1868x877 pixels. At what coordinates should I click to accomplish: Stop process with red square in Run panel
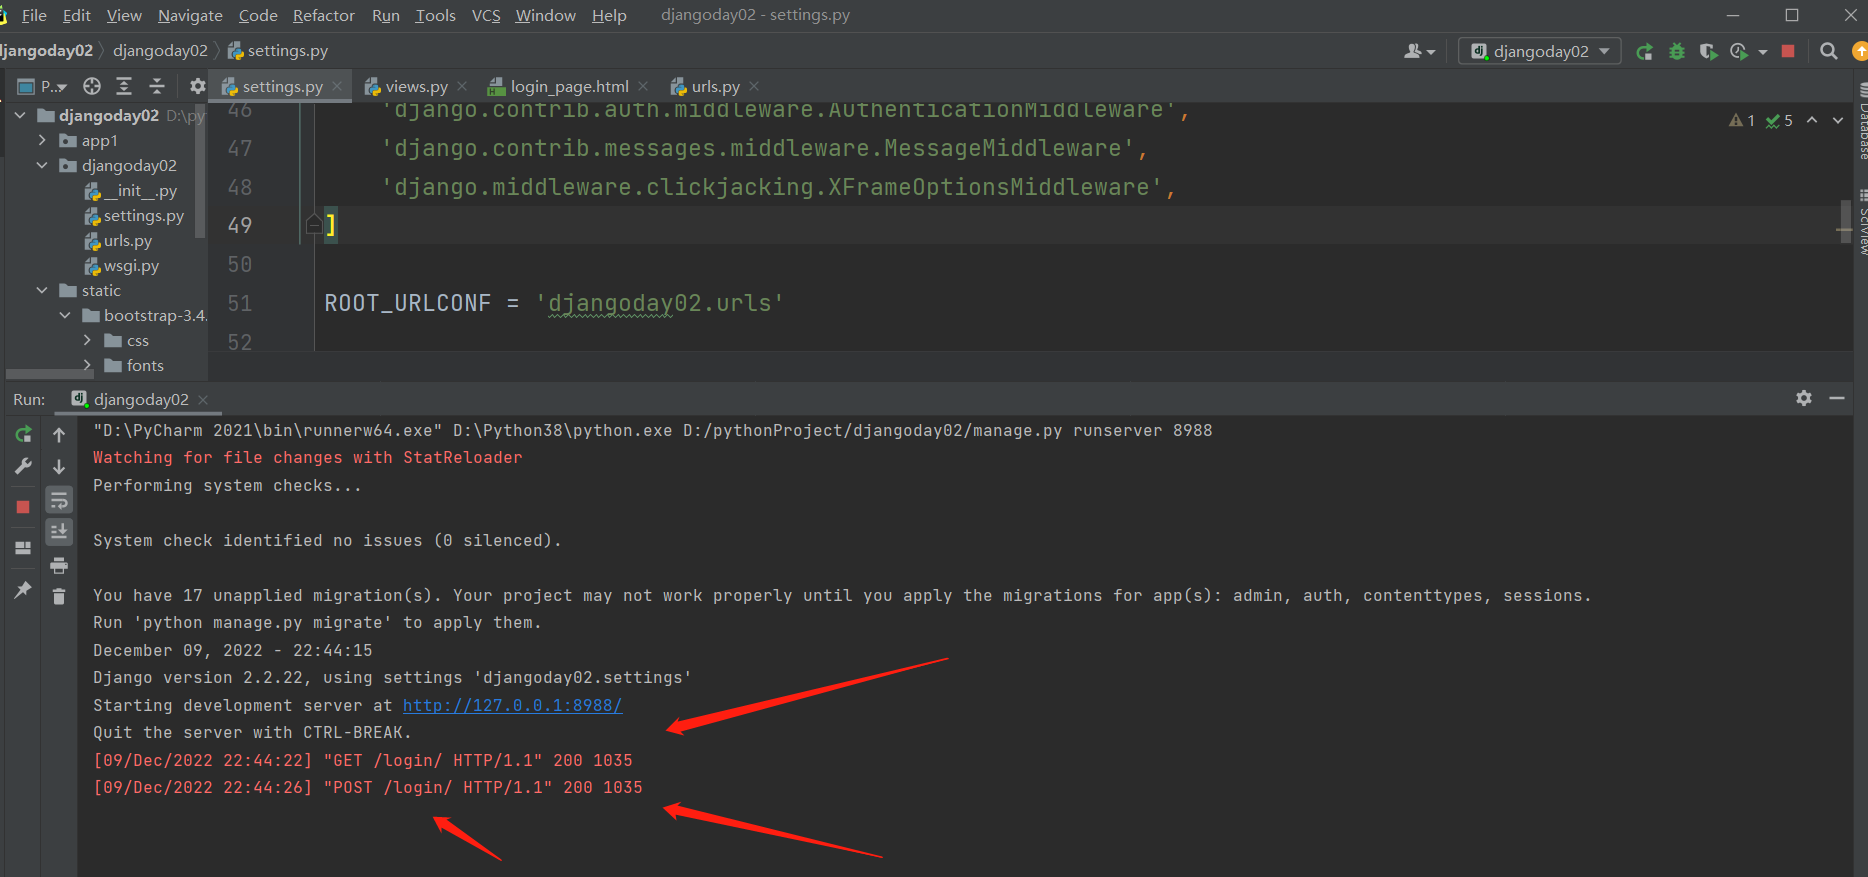[23, 507]
